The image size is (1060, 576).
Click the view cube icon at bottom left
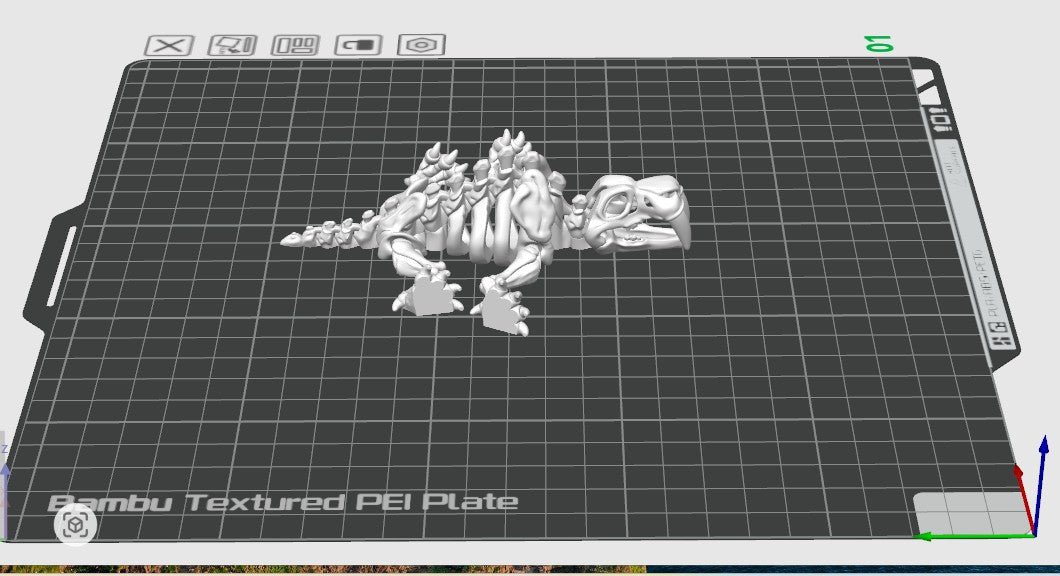76,524
